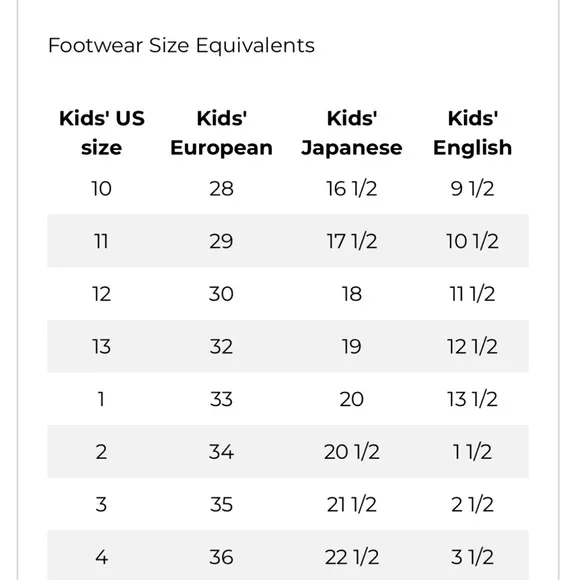Click English size 3 1/2 cell
The image size is (580, 580).
(472, 557)
